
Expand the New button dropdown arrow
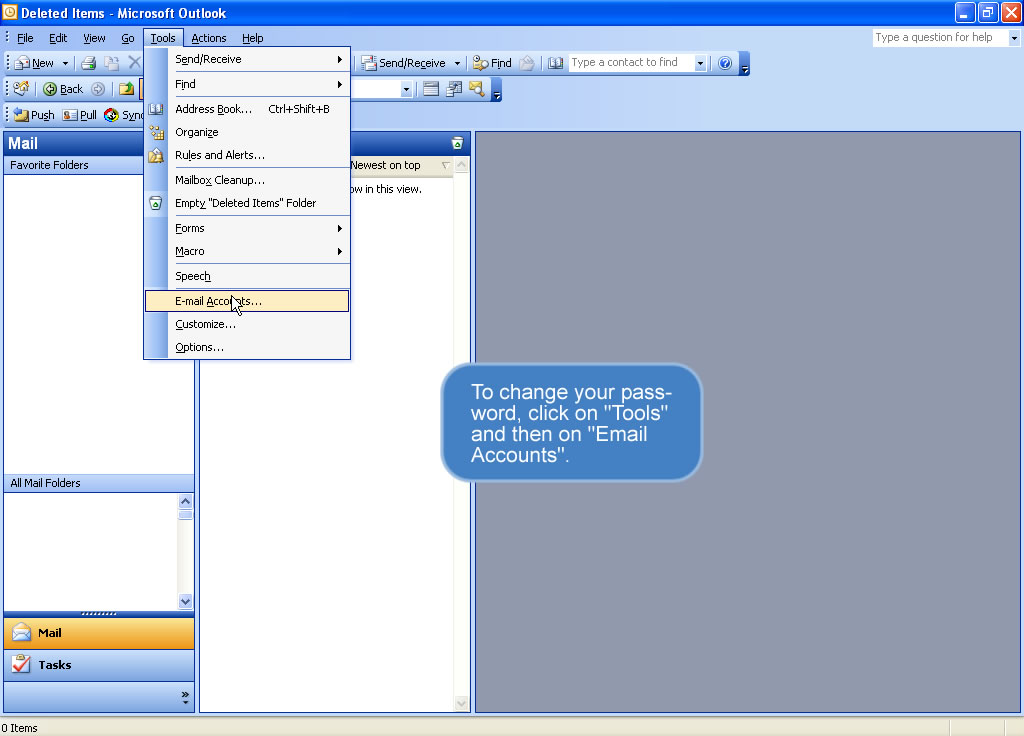point(66,63)
